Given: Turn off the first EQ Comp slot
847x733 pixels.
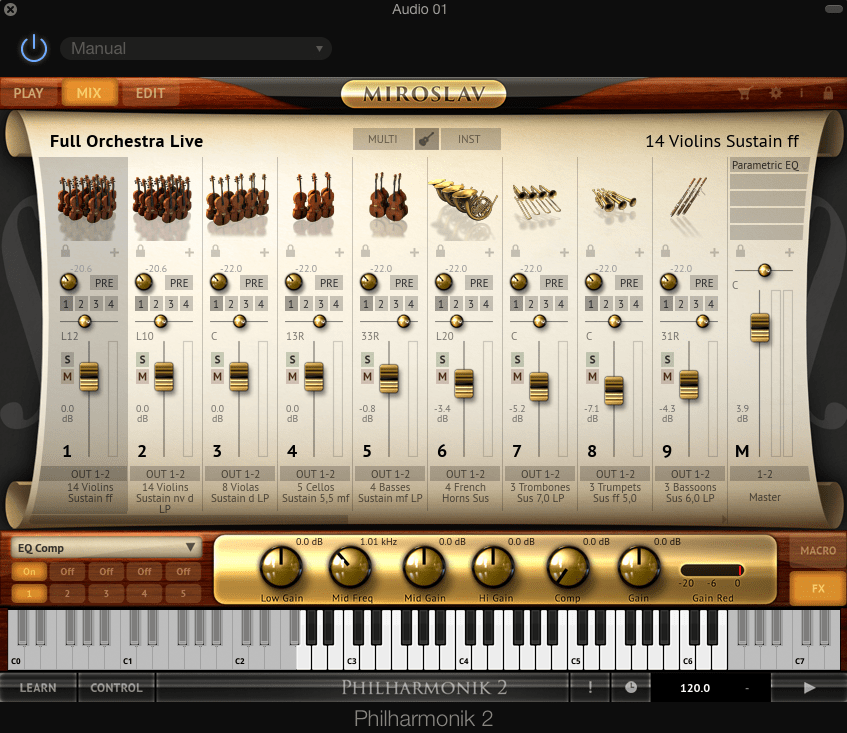Looking at the screenshot, I should (28, 571).
